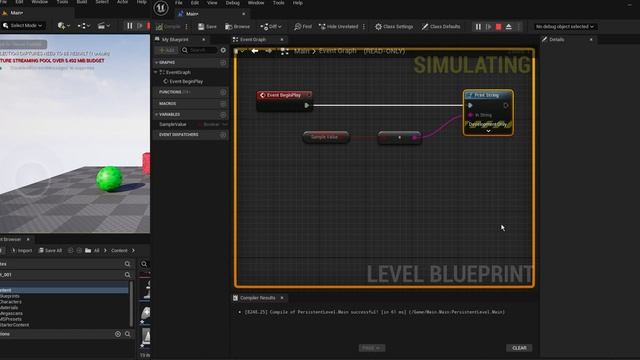
Task: Add a new function with plus icon
Action: click(223, 92)
